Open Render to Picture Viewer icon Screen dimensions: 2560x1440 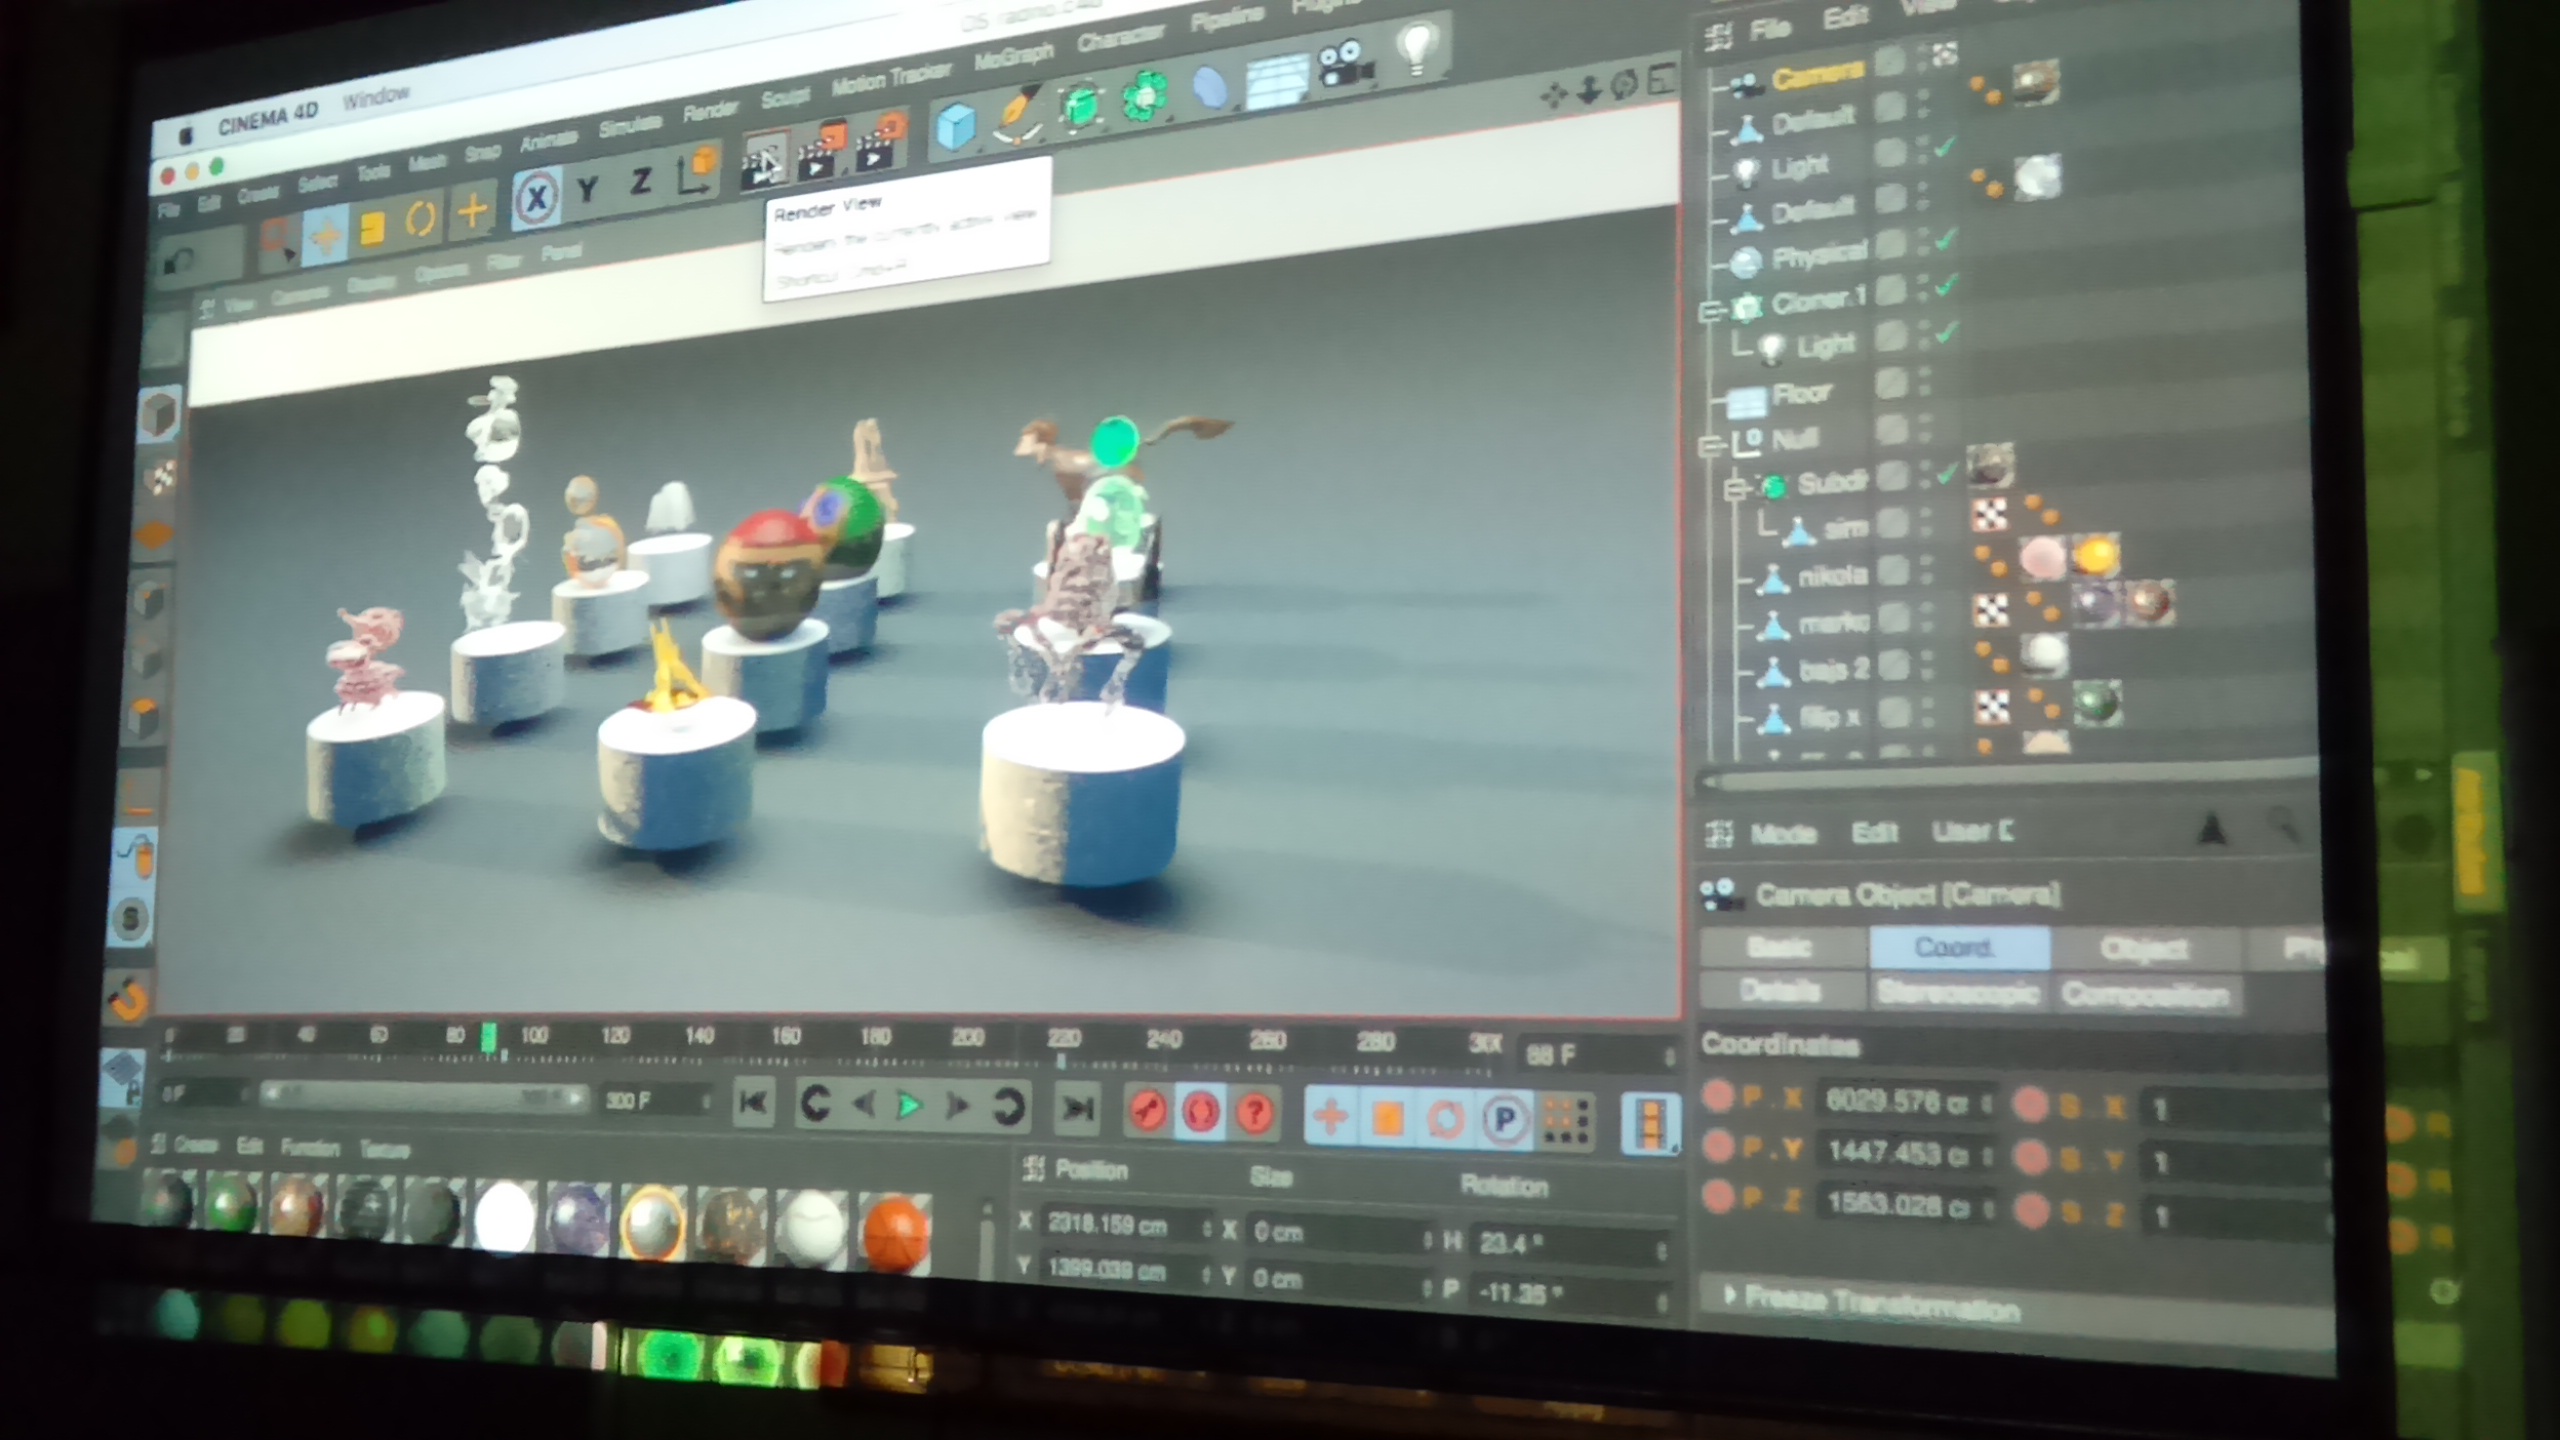coord(821,151)
